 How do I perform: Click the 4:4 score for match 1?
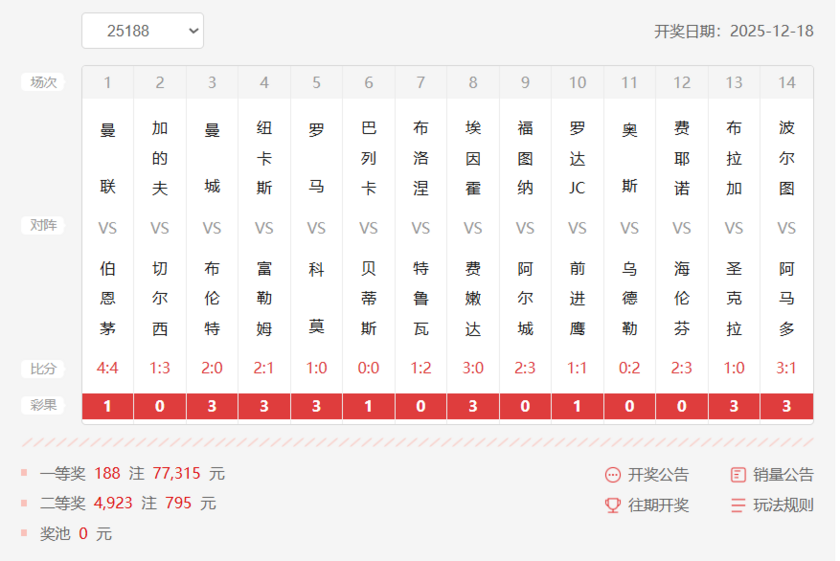(108, 368)
